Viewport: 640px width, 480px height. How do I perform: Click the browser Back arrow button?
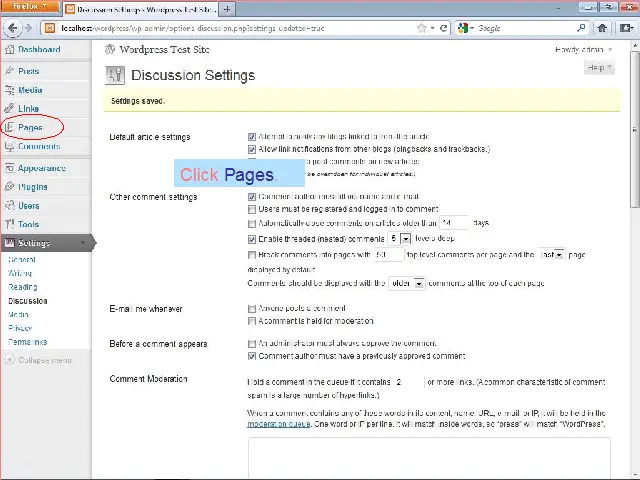(x=12, y=28)
